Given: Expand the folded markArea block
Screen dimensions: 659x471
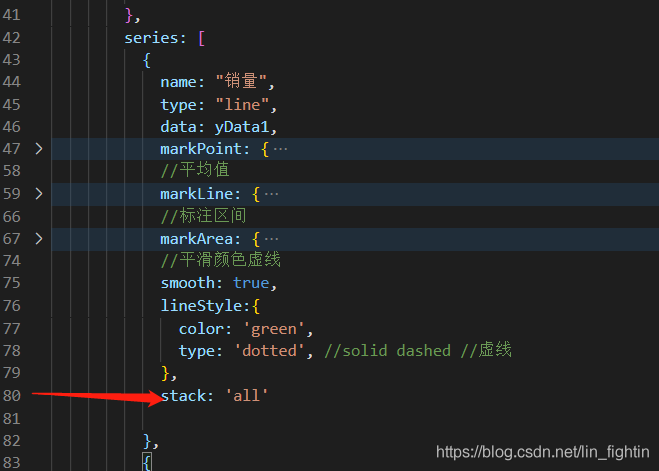Looking at the screenshot, I should (39, 239).
